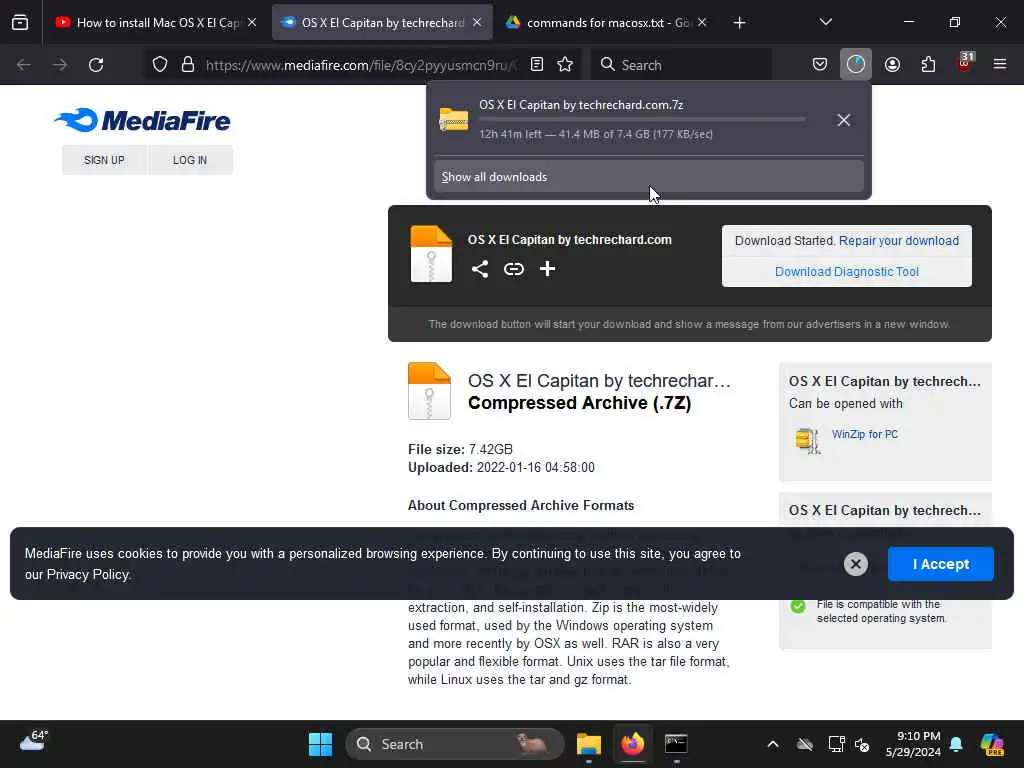Click Repair your download link
The height and width of the screenshot is (768, 1024).
(899, 240)
